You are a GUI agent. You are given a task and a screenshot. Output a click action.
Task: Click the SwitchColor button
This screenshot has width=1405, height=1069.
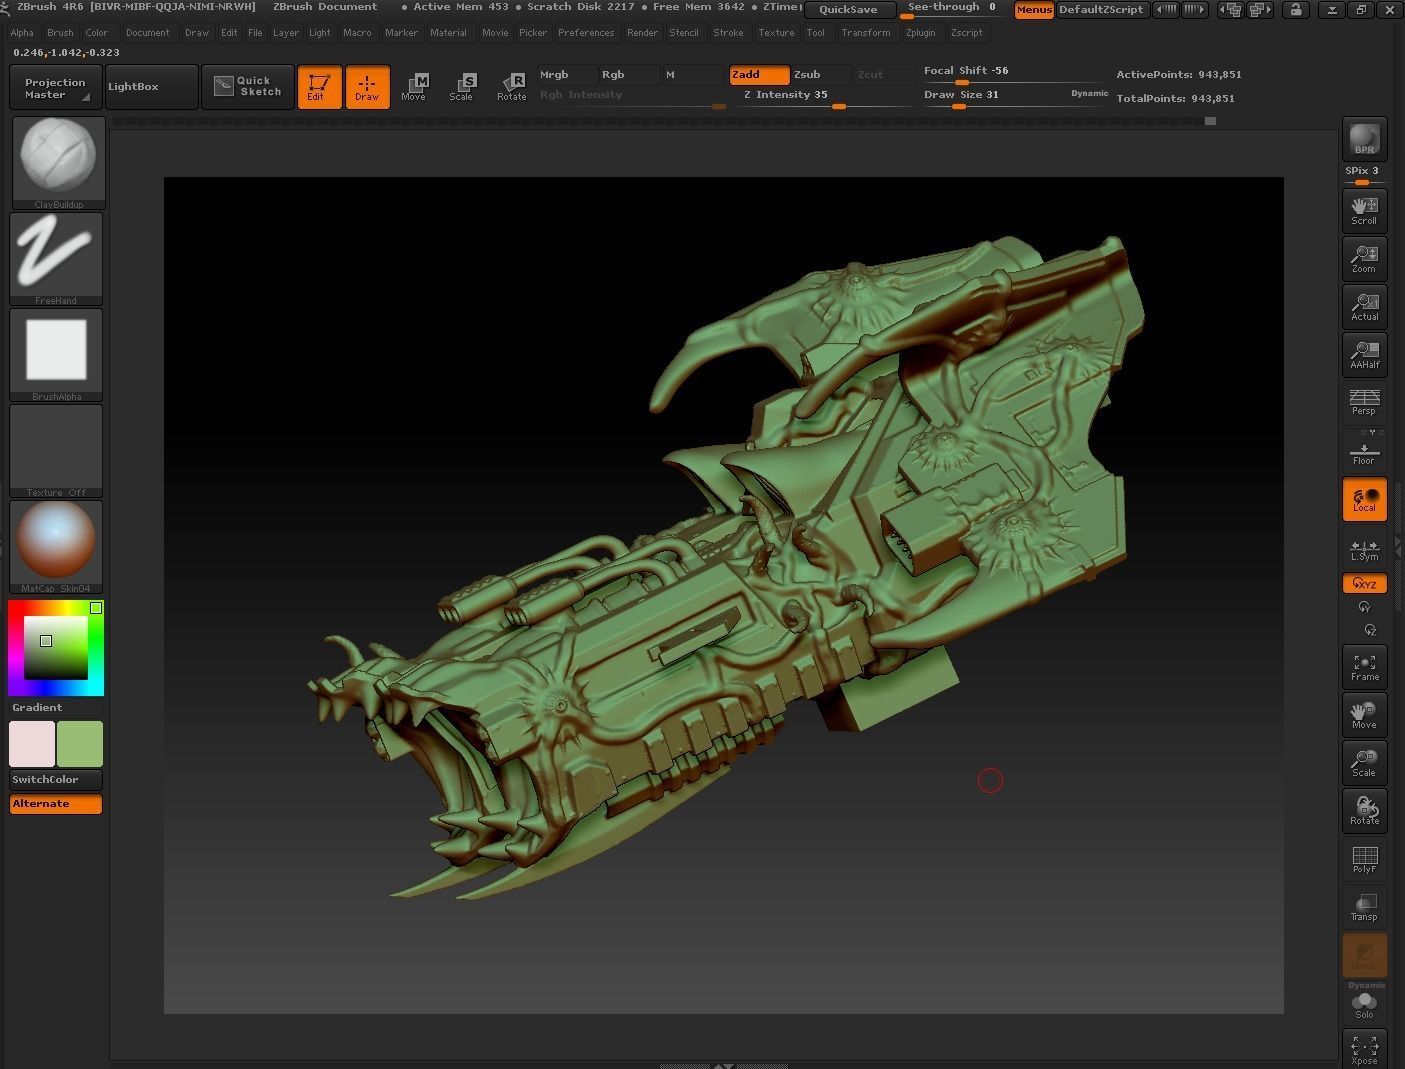point(56,780)
